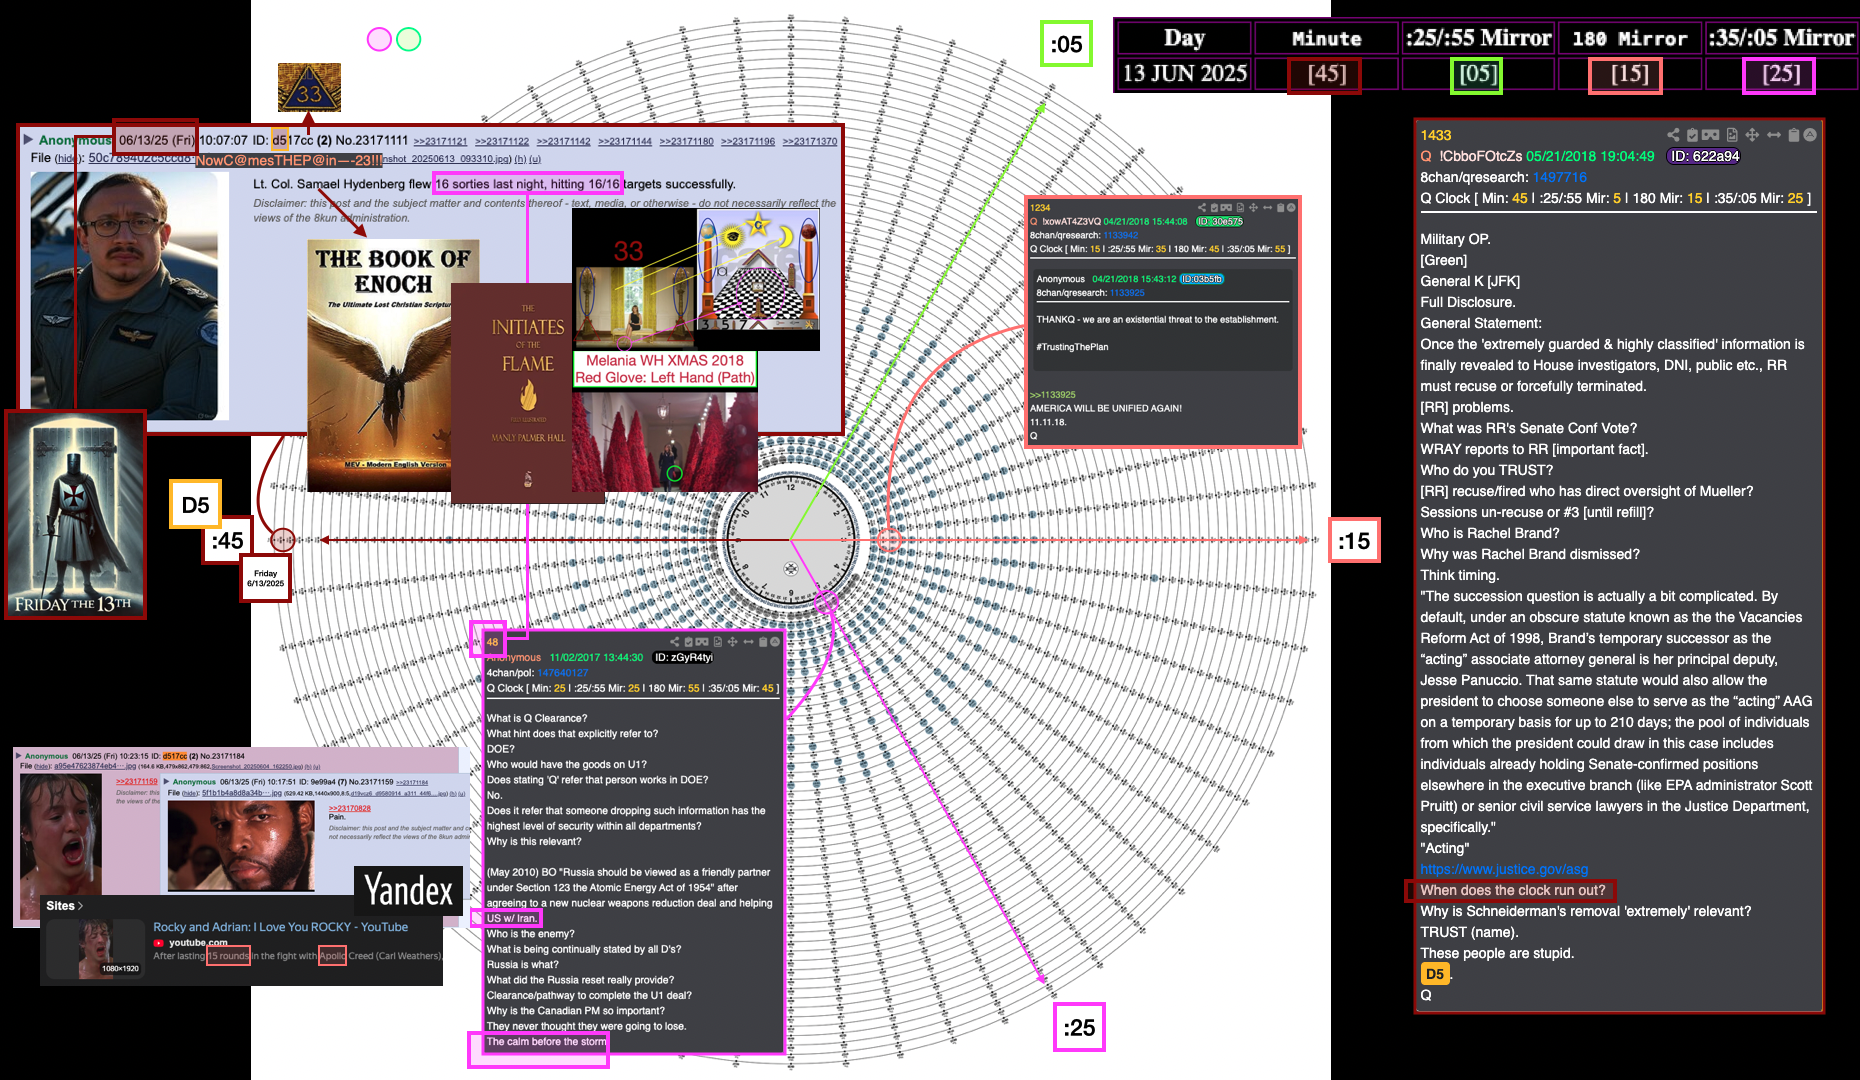Click the horizontal arrows icon on post 48
Screen dimensions: 1860x1080
(749, 642)
